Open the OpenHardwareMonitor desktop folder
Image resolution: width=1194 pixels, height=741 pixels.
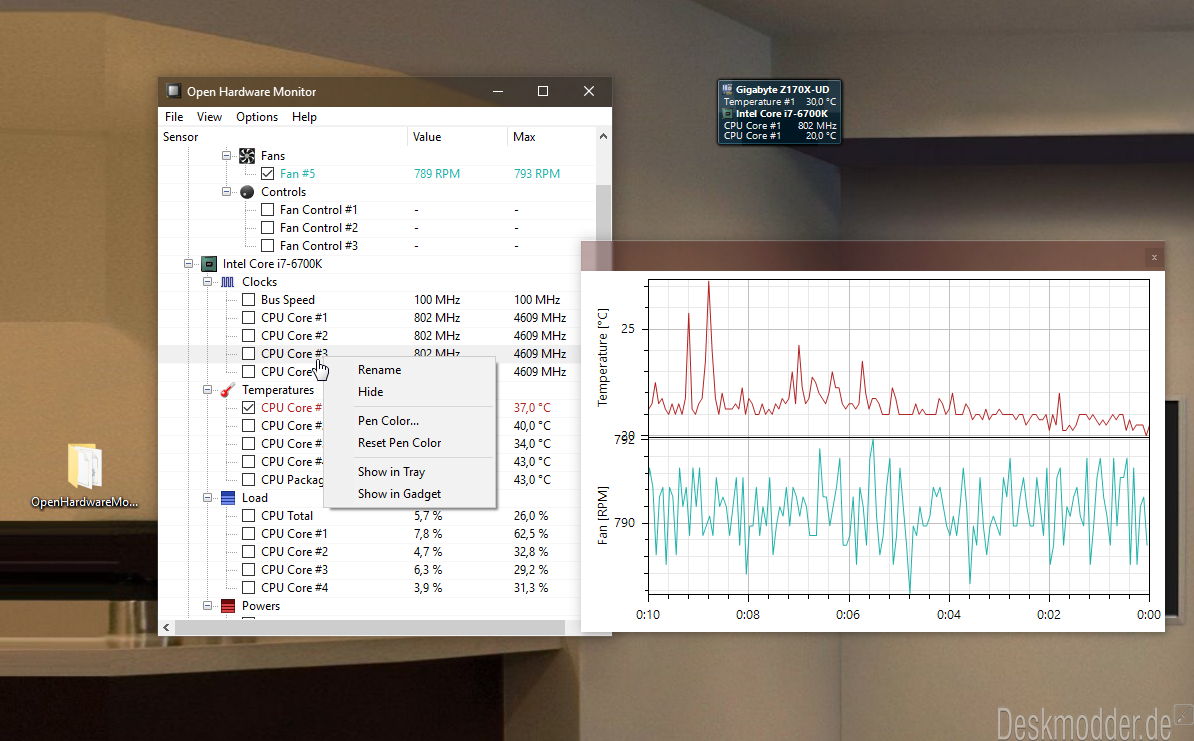coord(84,475)
